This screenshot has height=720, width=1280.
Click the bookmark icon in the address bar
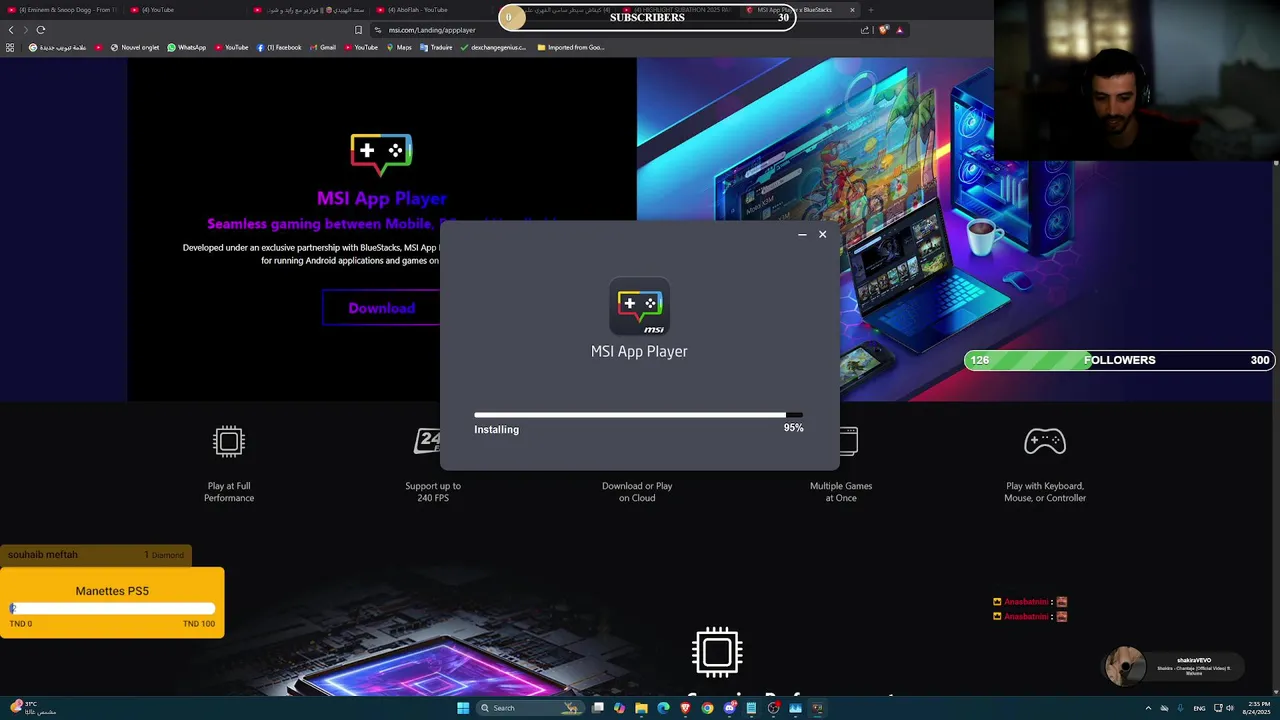point(358,30)
